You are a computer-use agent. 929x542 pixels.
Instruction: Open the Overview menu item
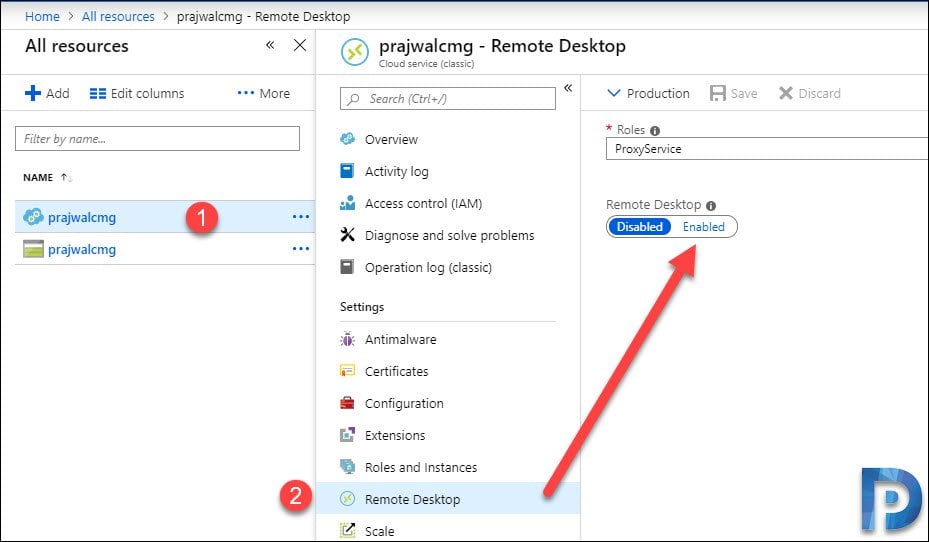pos(391,139)
